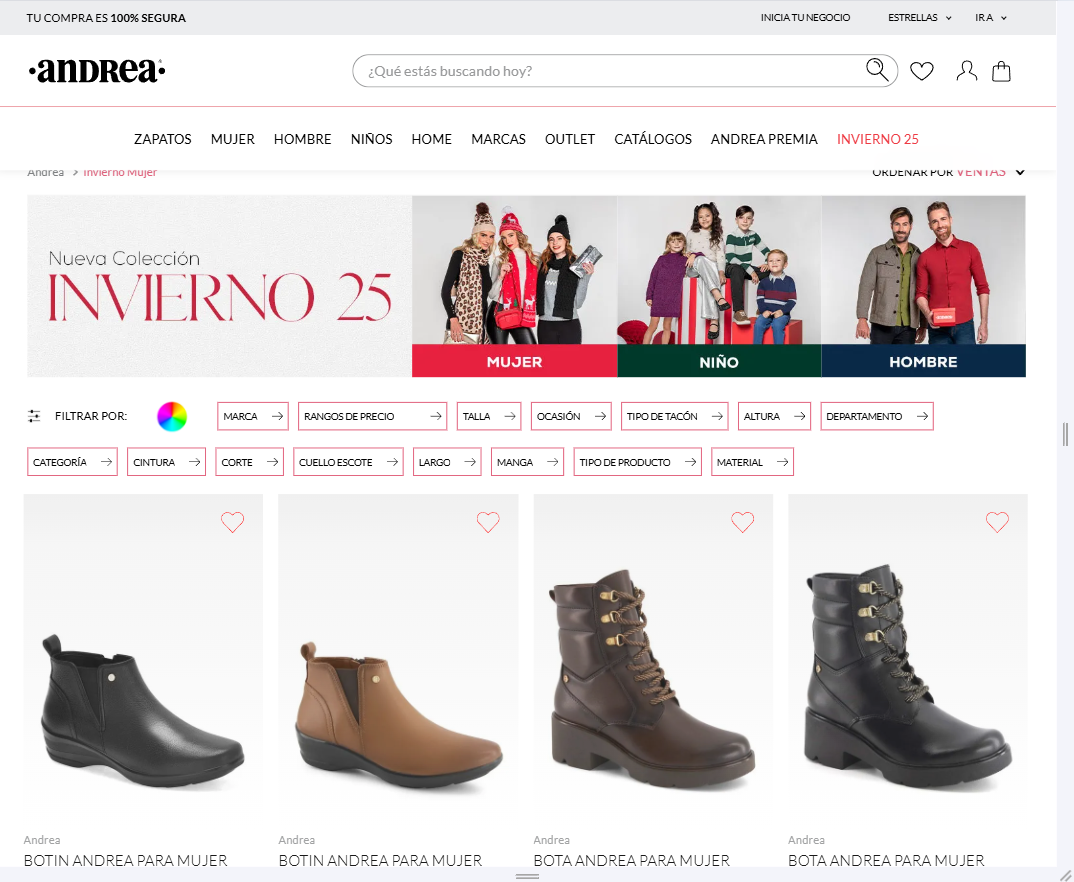View cart via the shopping bag icon
1074x882 pixels.
[1001, 70]
